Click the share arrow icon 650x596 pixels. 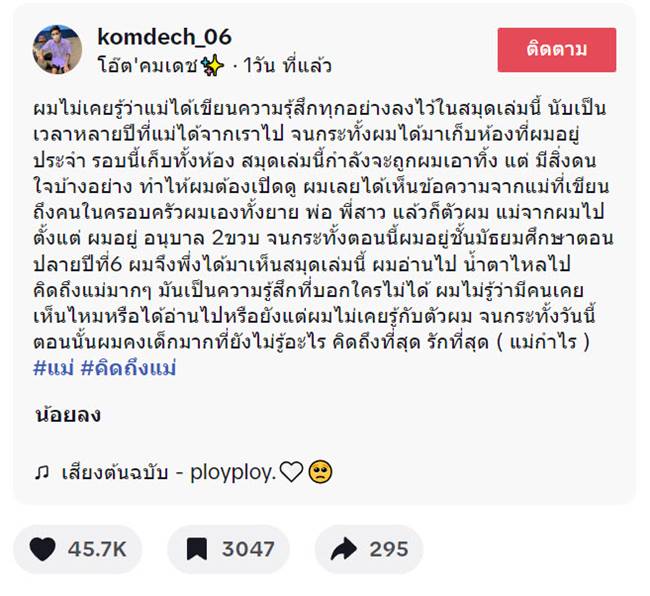click(x=343, y=549)
